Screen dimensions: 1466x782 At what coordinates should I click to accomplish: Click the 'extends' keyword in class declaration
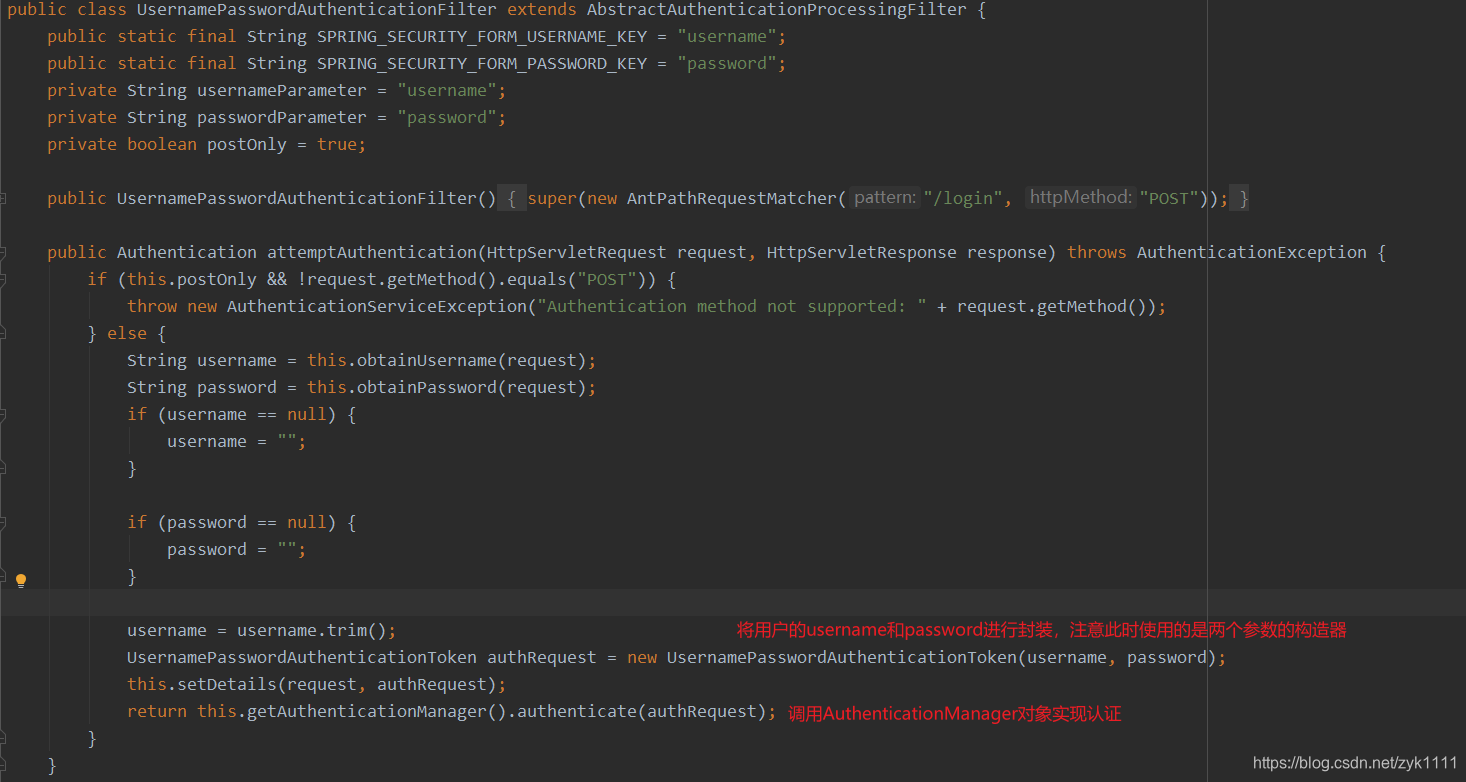(542, 9)
